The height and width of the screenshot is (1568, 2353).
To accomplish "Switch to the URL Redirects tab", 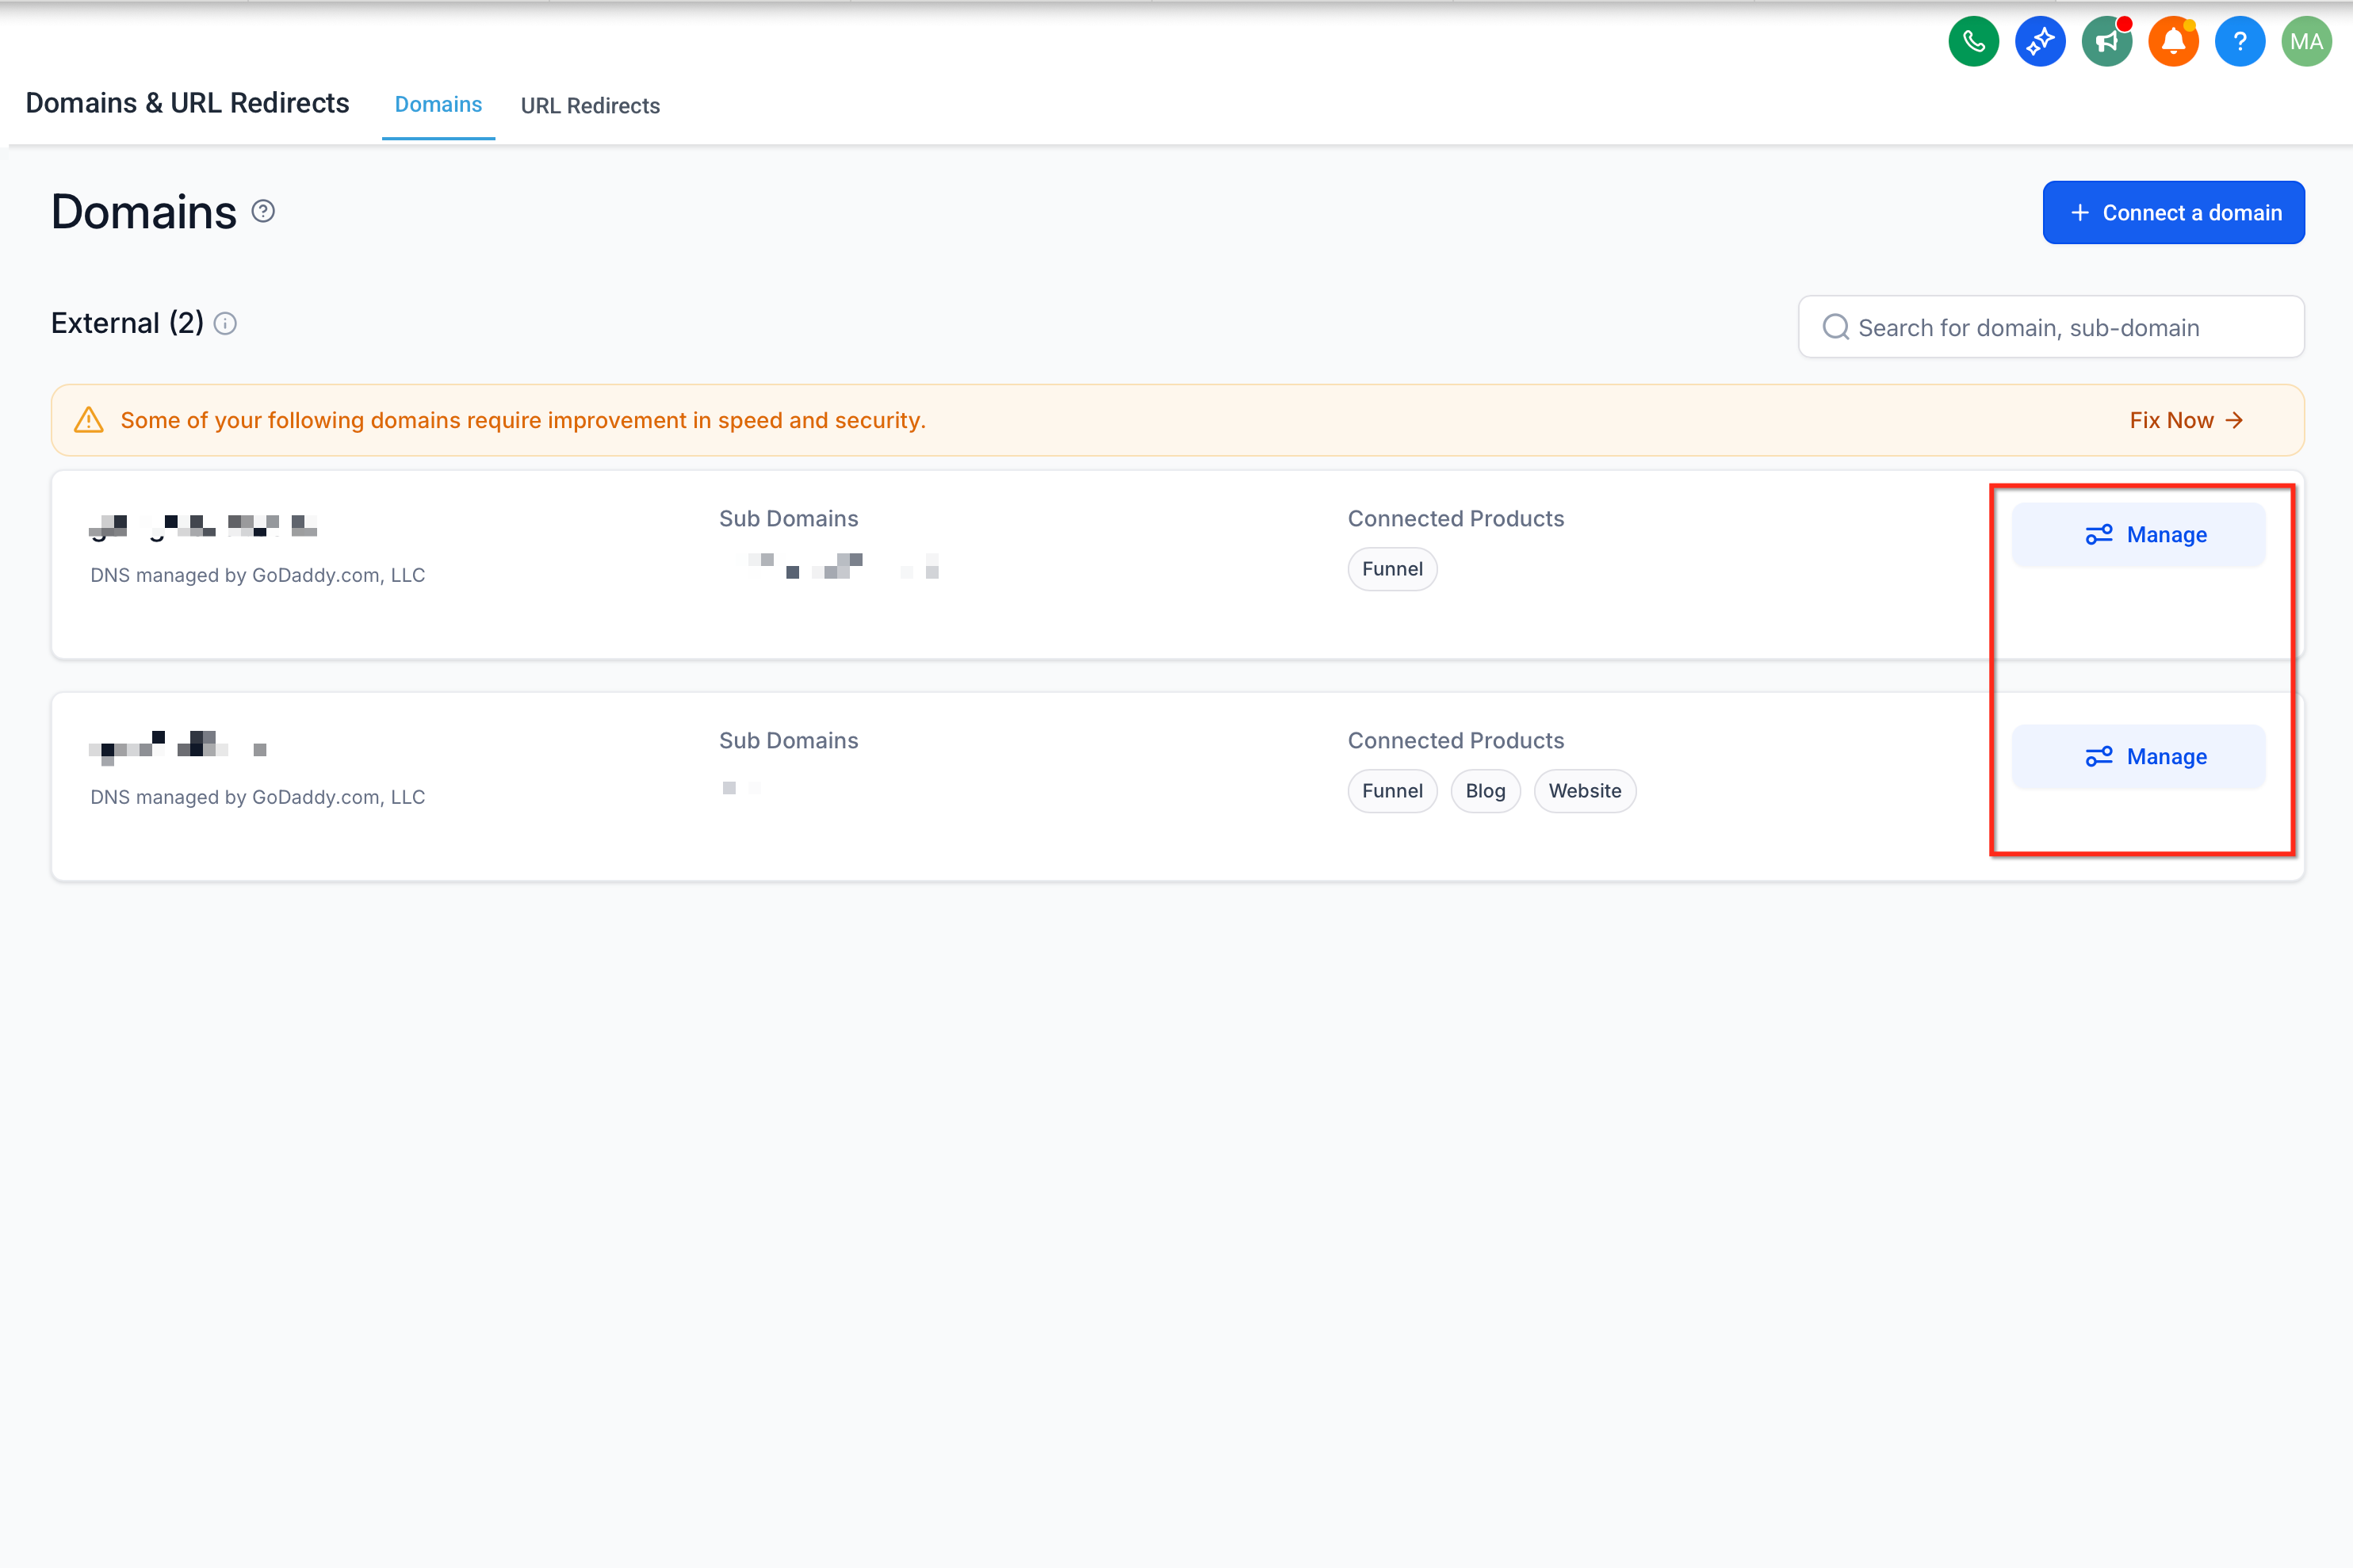I will [590, 105].
